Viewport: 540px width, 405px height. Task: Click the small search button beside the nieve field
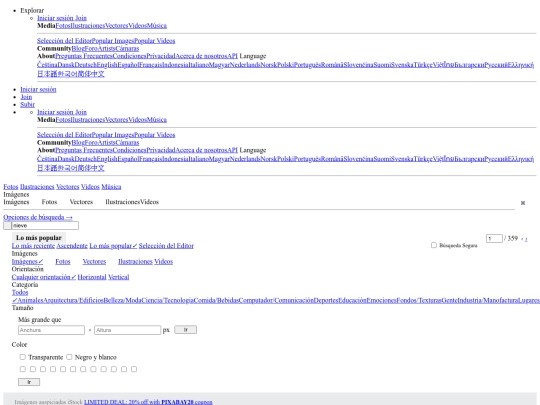(7, 226)
